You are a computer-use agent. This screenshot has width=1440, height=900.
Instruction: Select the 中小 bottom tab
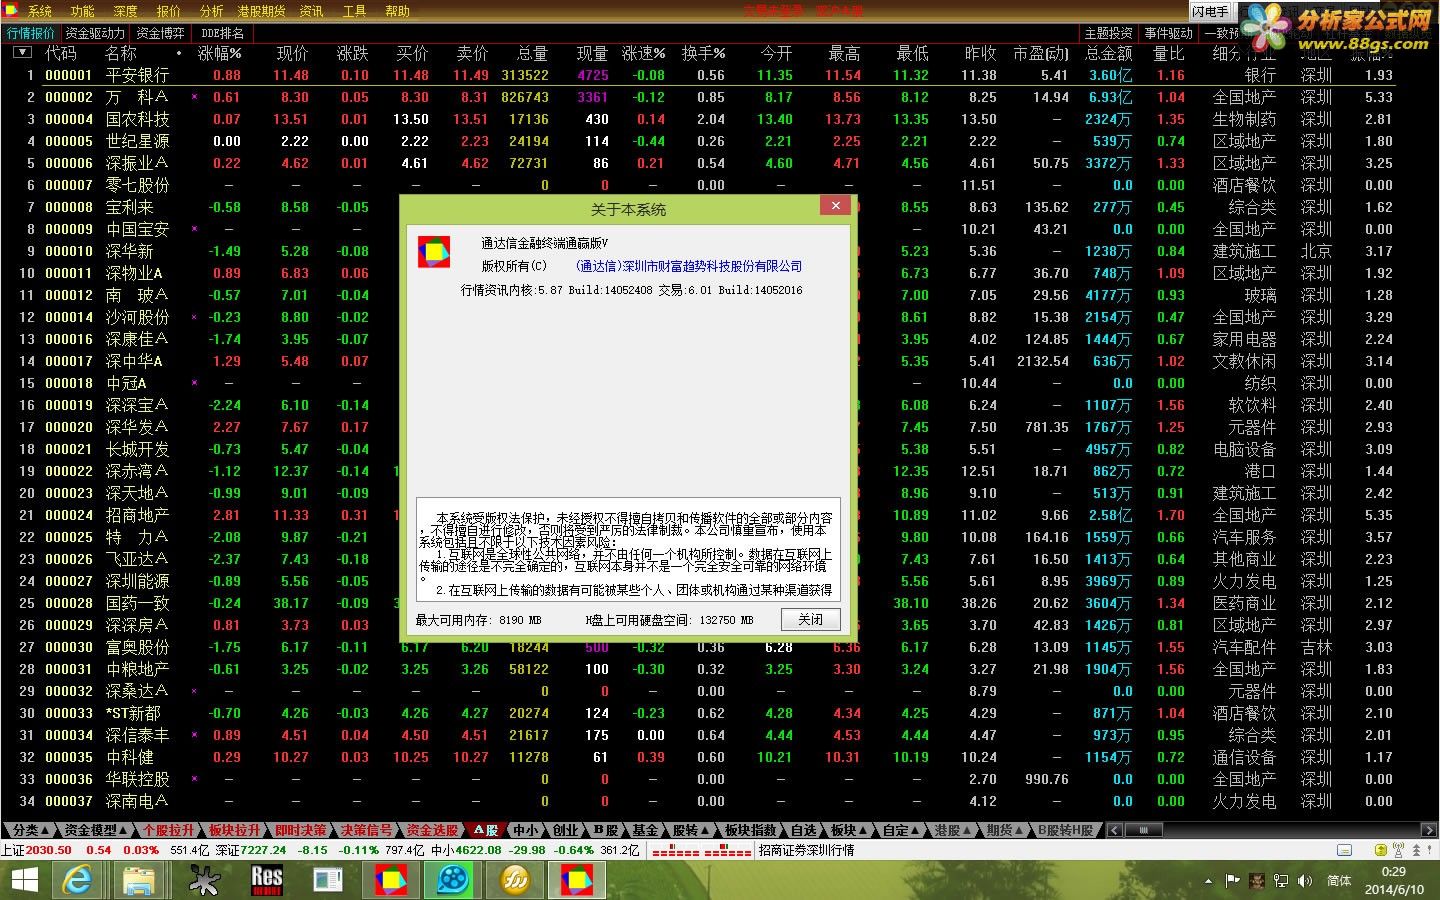click(526, 830)
